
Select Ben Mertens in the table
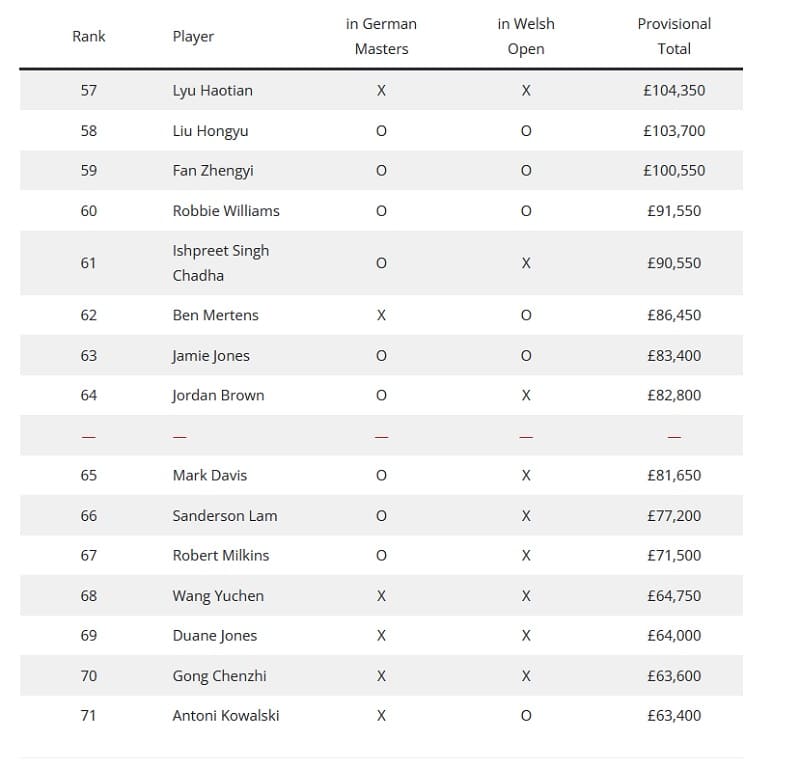(215, 315)
